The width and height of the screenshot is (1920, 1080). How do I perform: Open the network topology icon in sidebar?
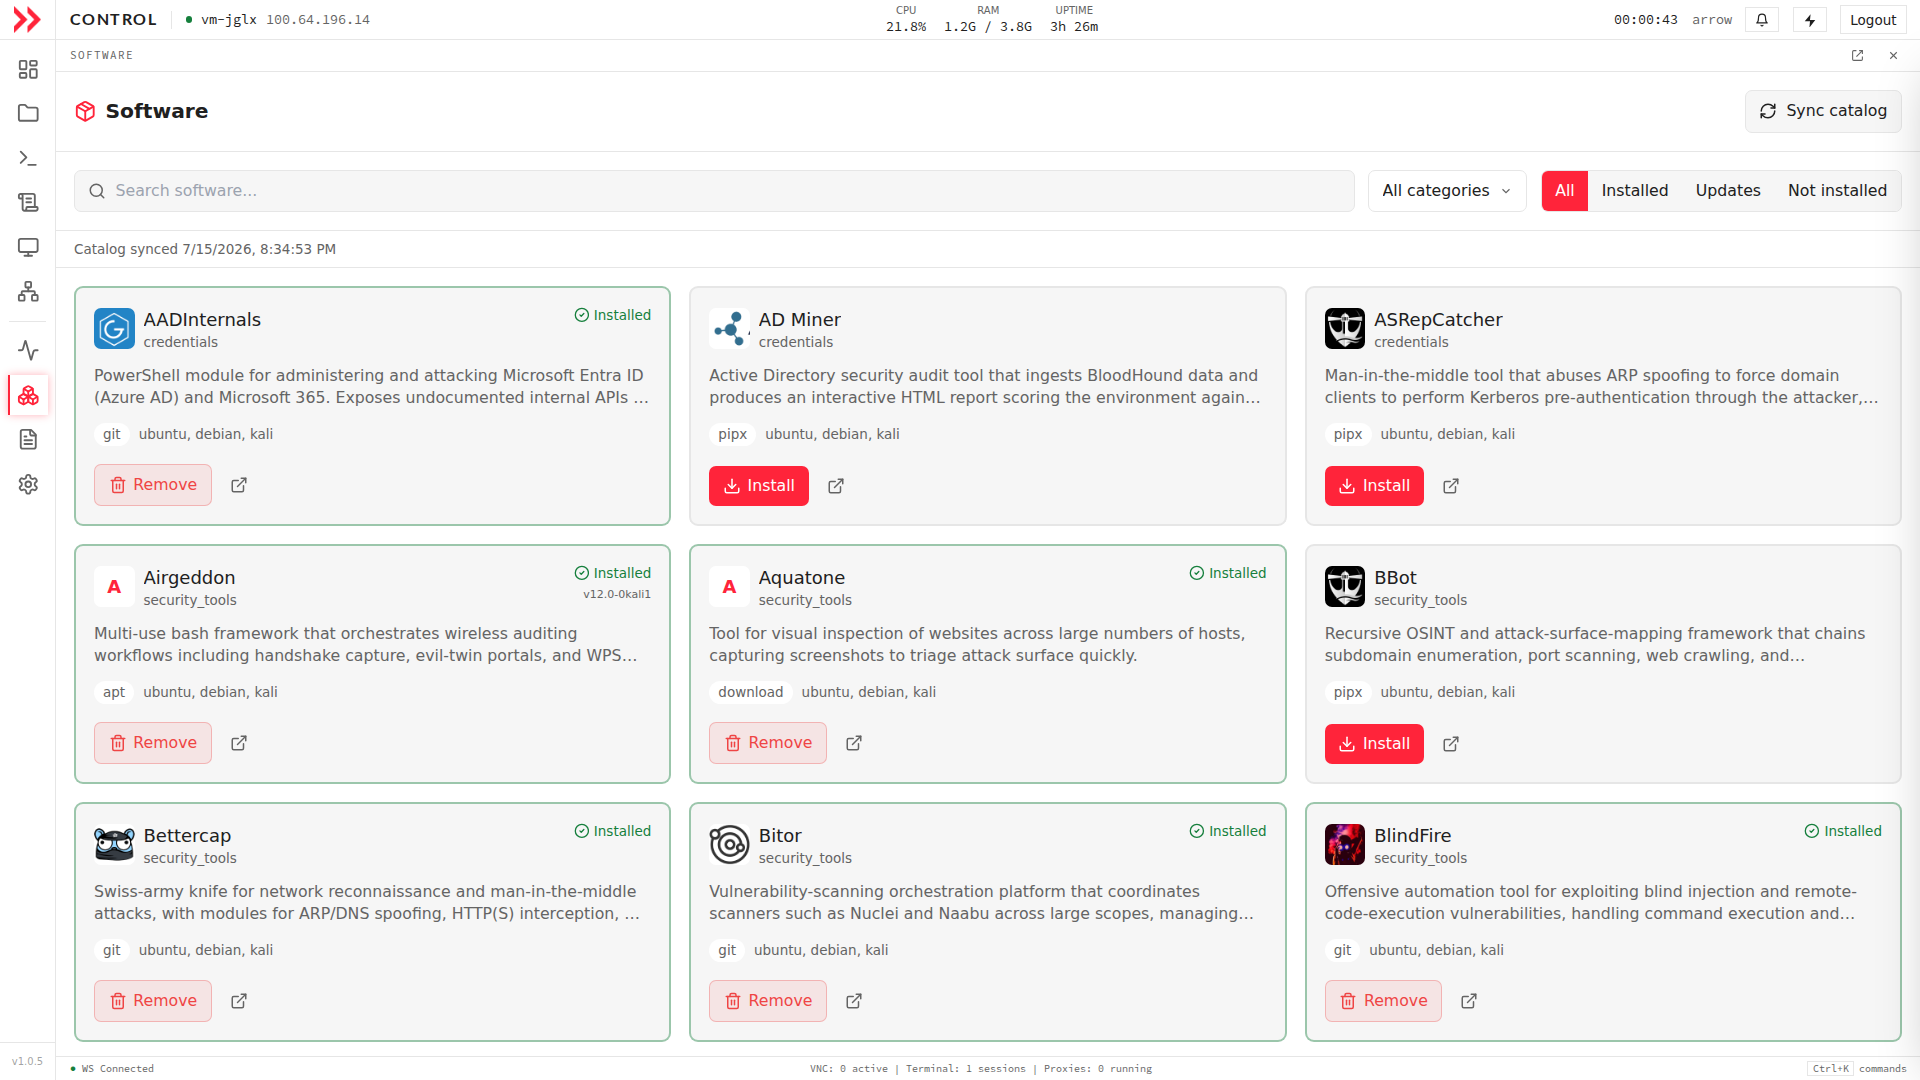(x=28, y=291)
